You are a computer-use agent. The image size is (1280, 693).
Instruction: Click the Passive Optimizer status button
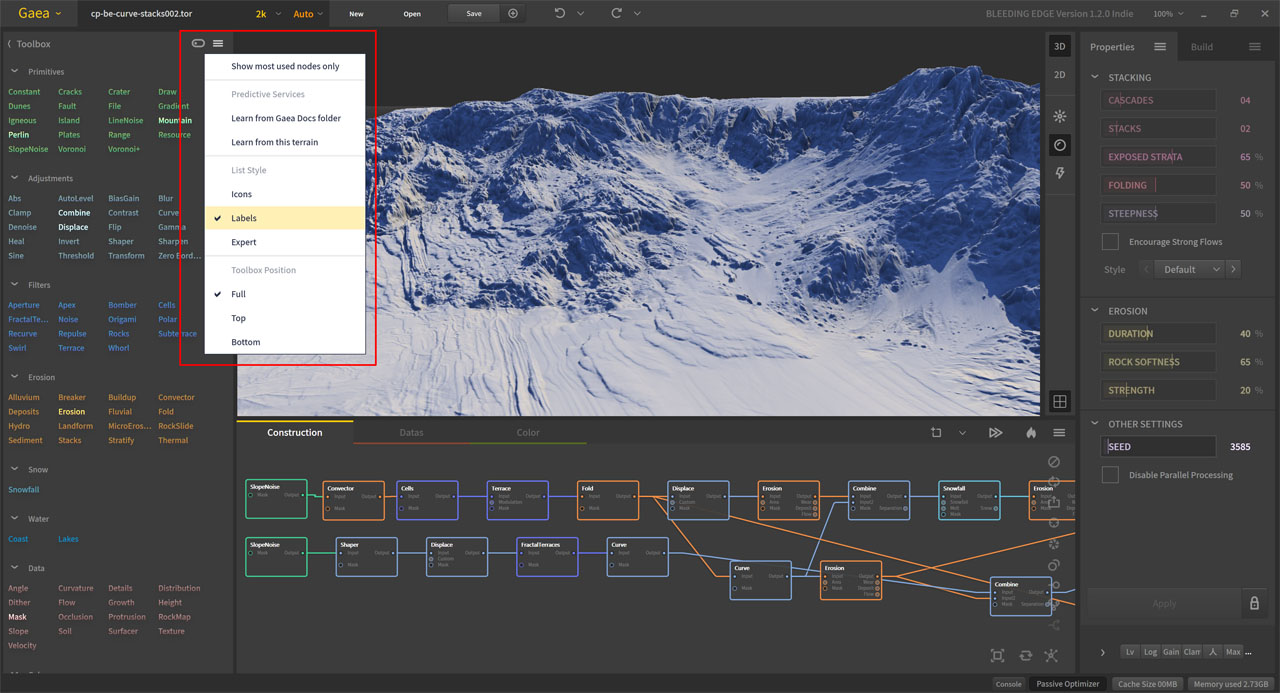click(x=1067, y=684)
